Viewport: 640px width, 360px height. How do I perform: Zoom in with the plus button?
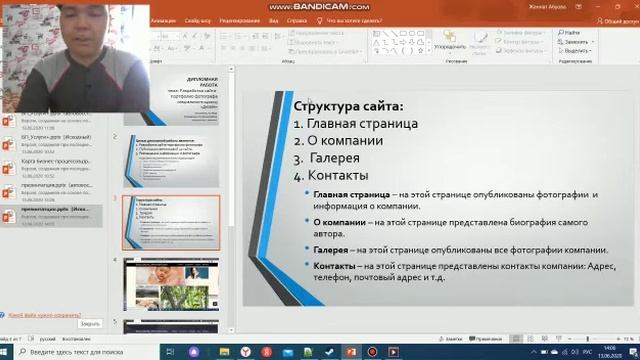[618, 339]
